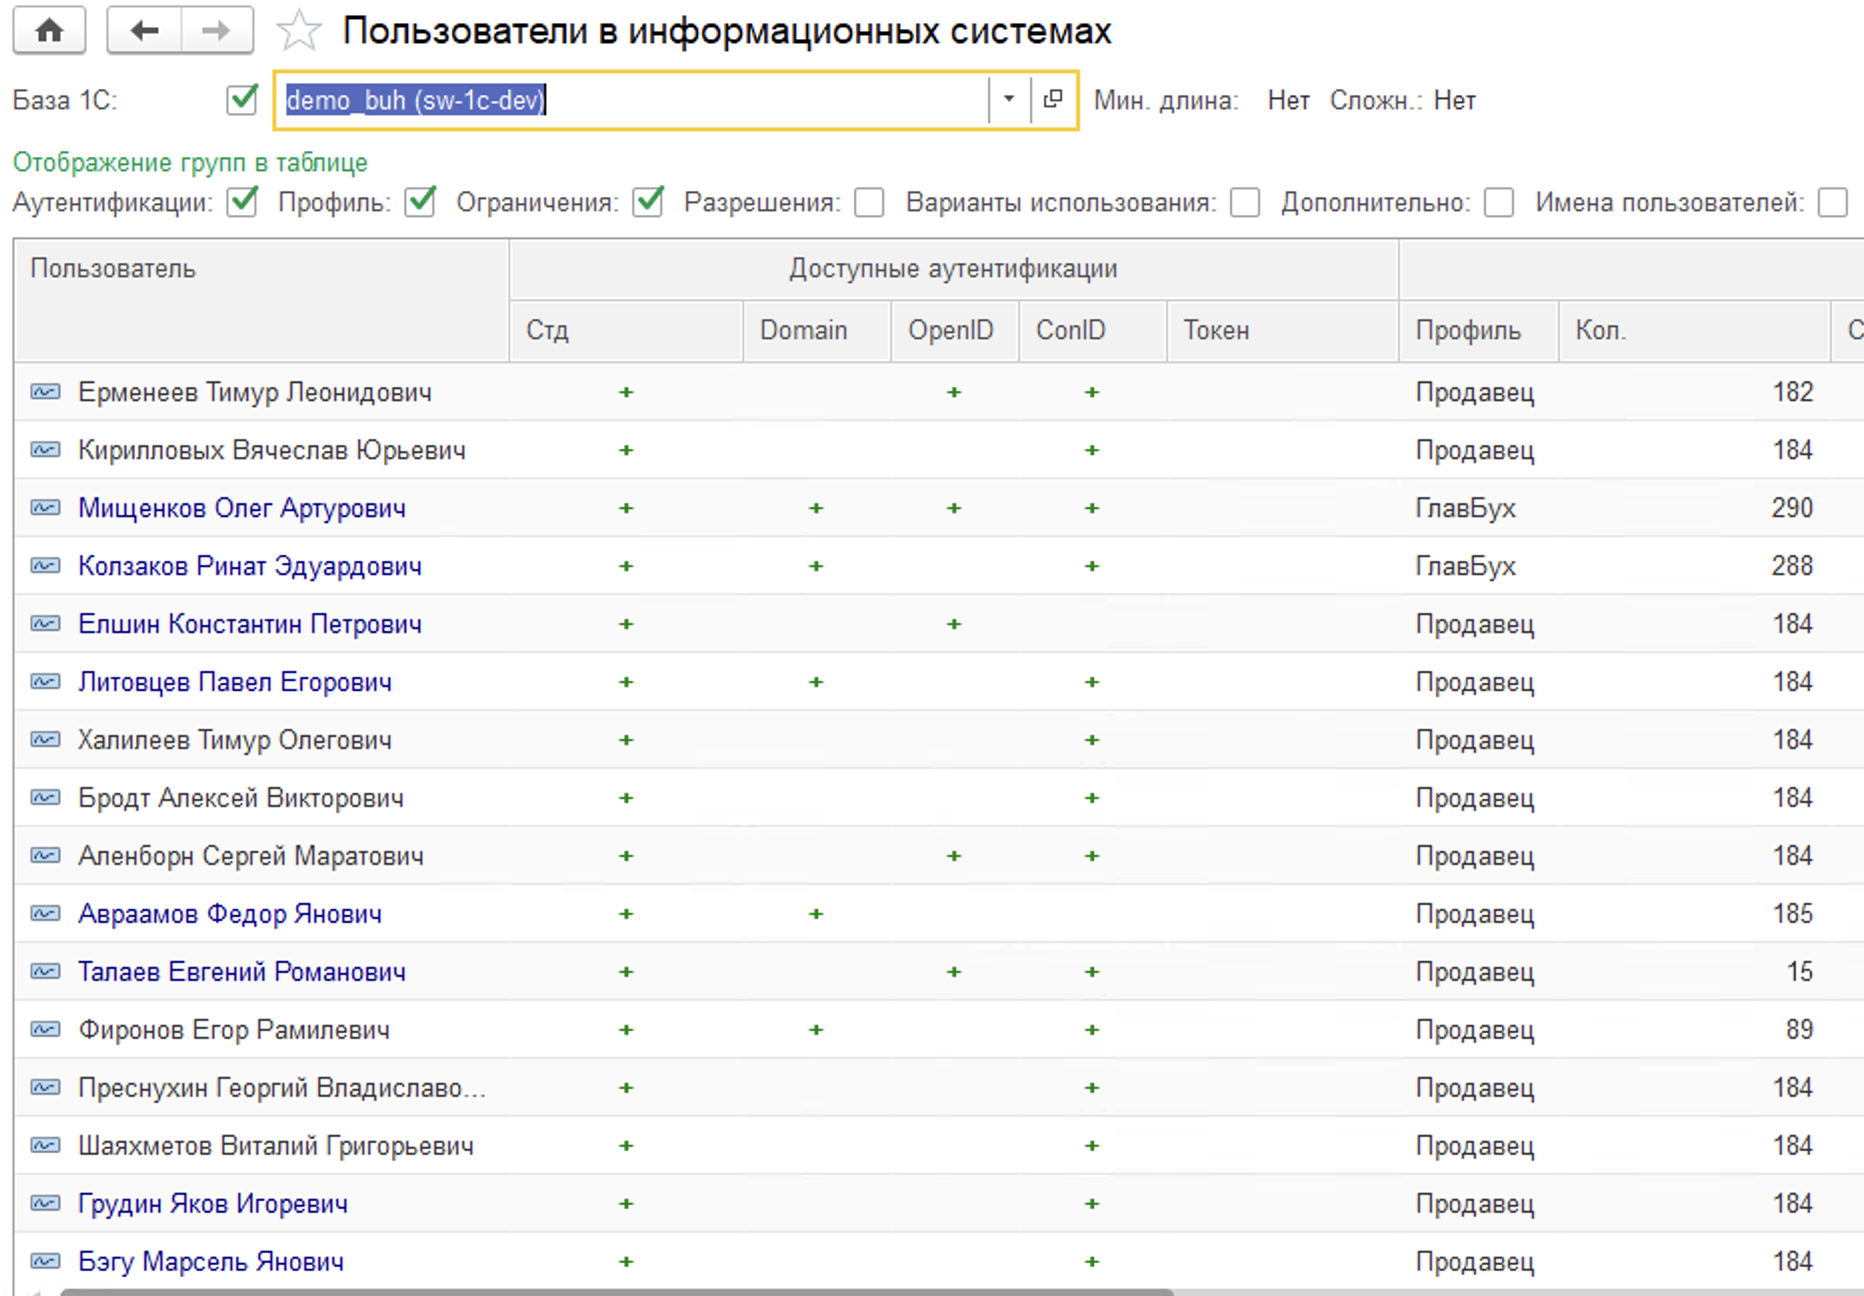Toggle the Варианты использования checkbox

pyautogui.click(x=1245, y=203)
